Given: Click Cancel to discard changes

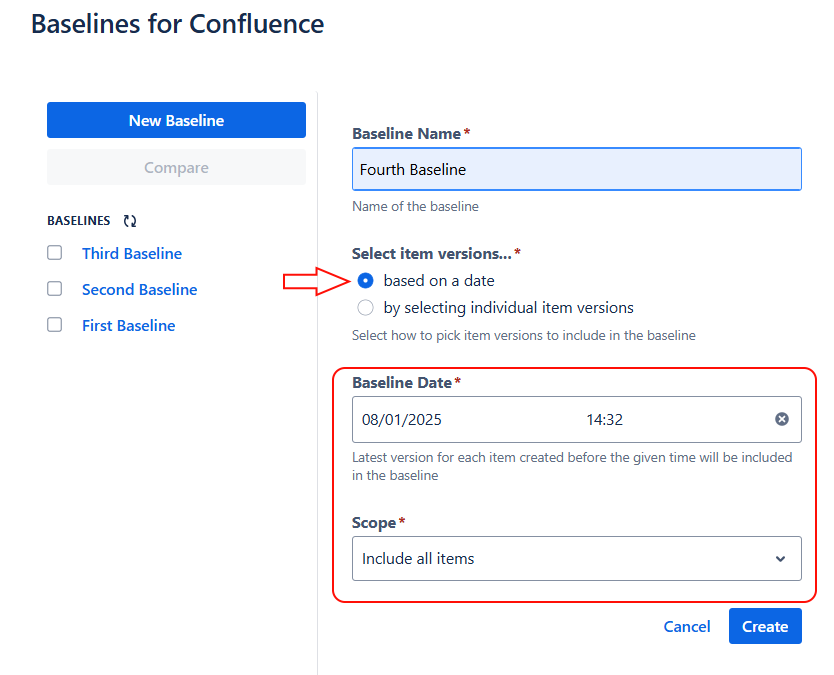Looking at the screenshot, I should [x=687, y=626].
